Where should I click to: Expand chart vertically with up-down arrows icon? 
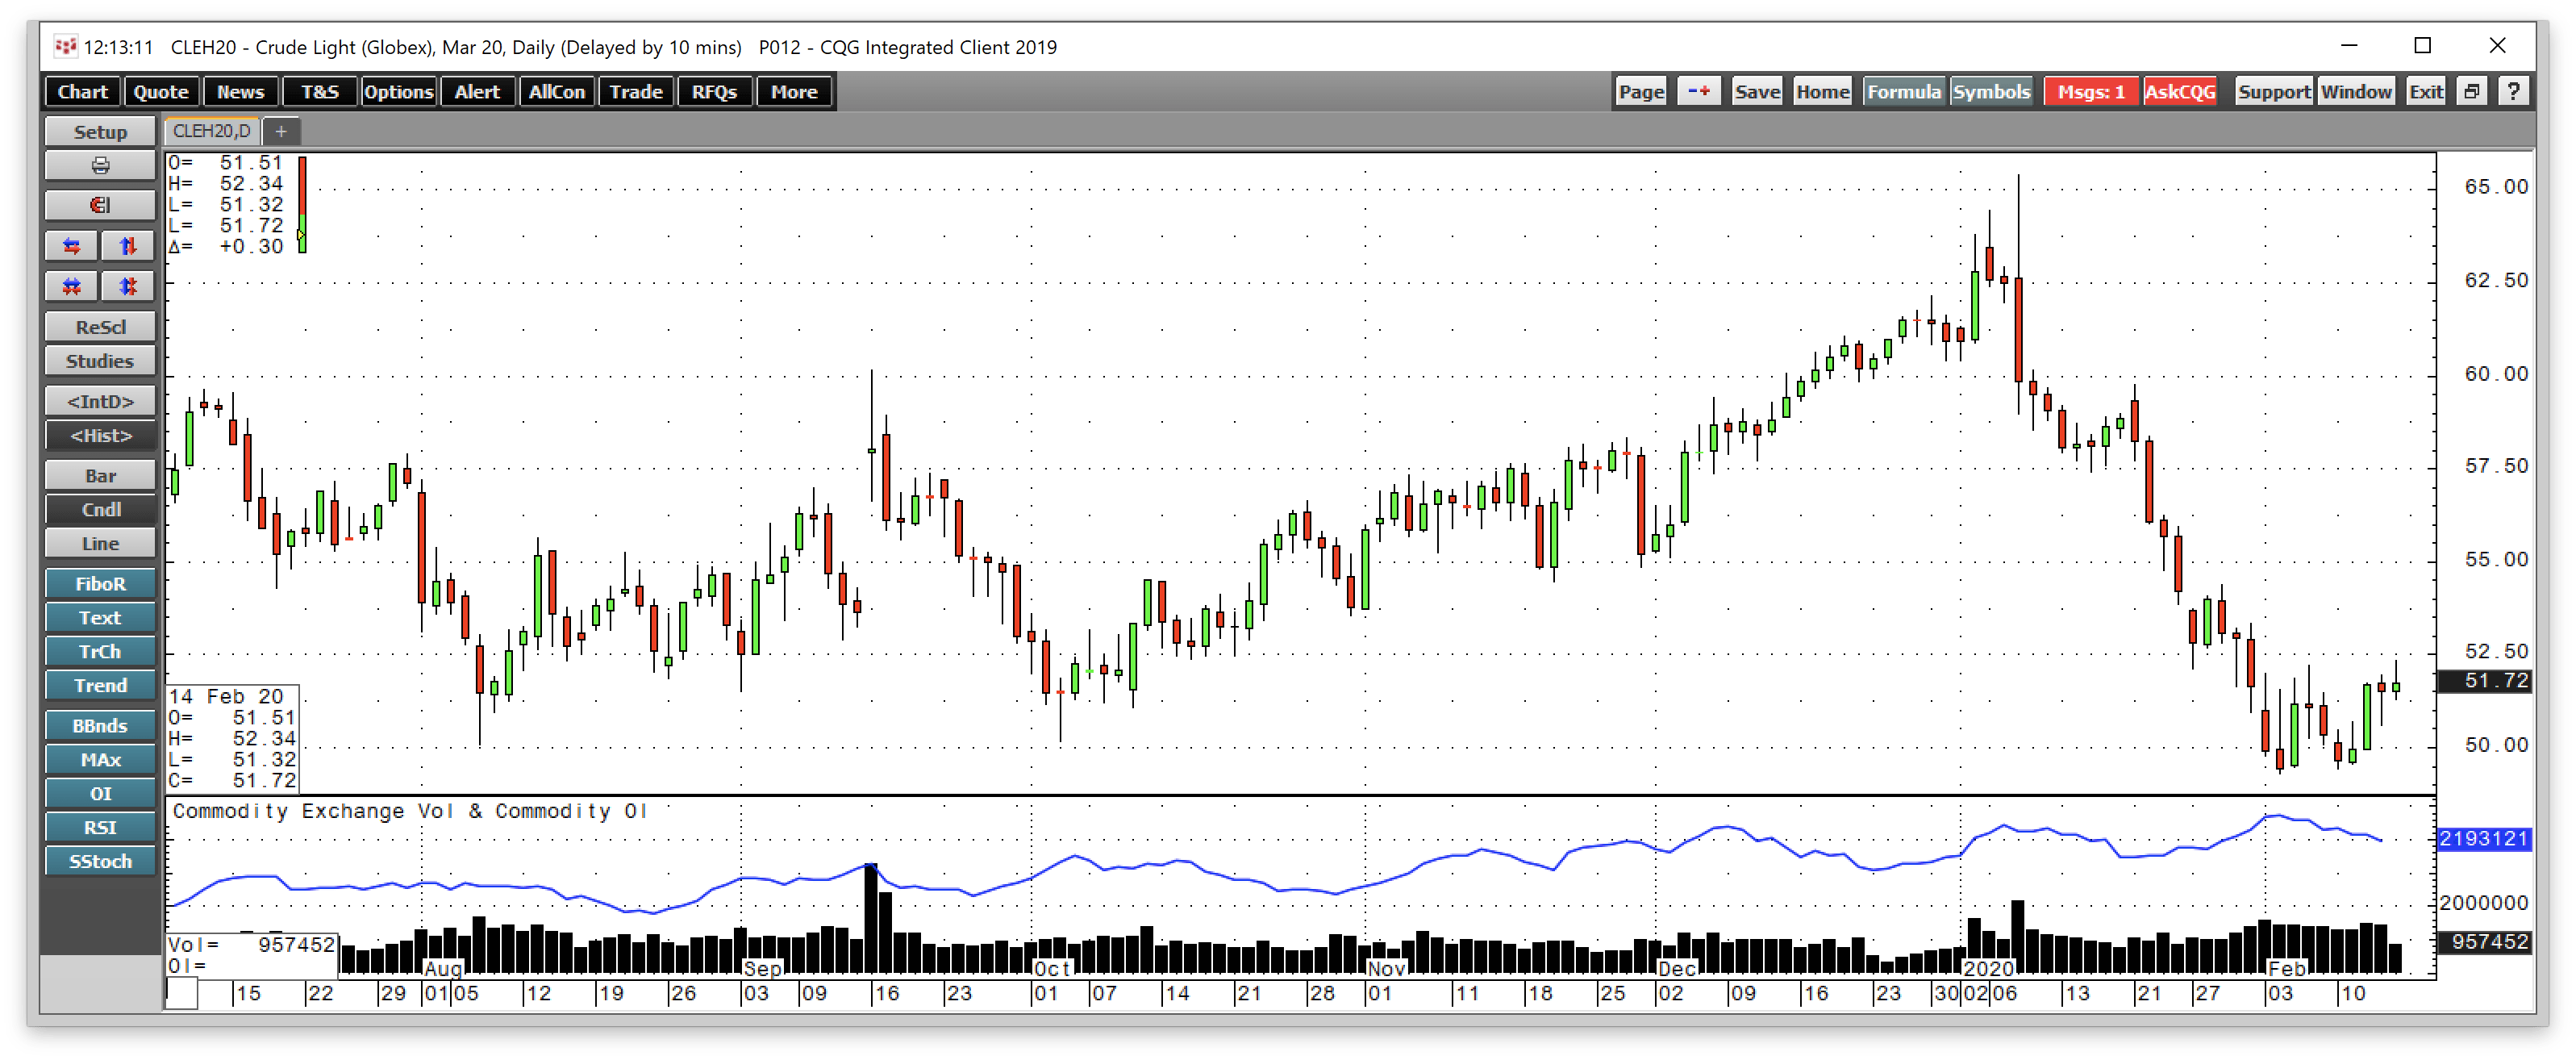128,246
